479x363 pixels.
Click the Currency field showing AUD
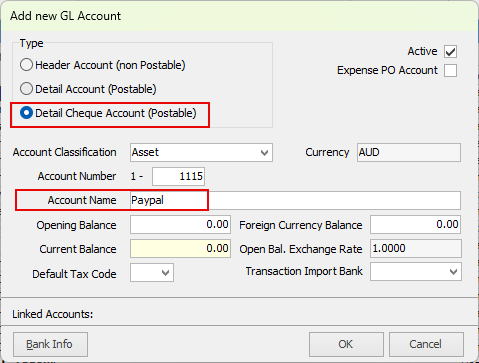click(x=409, y=153)
